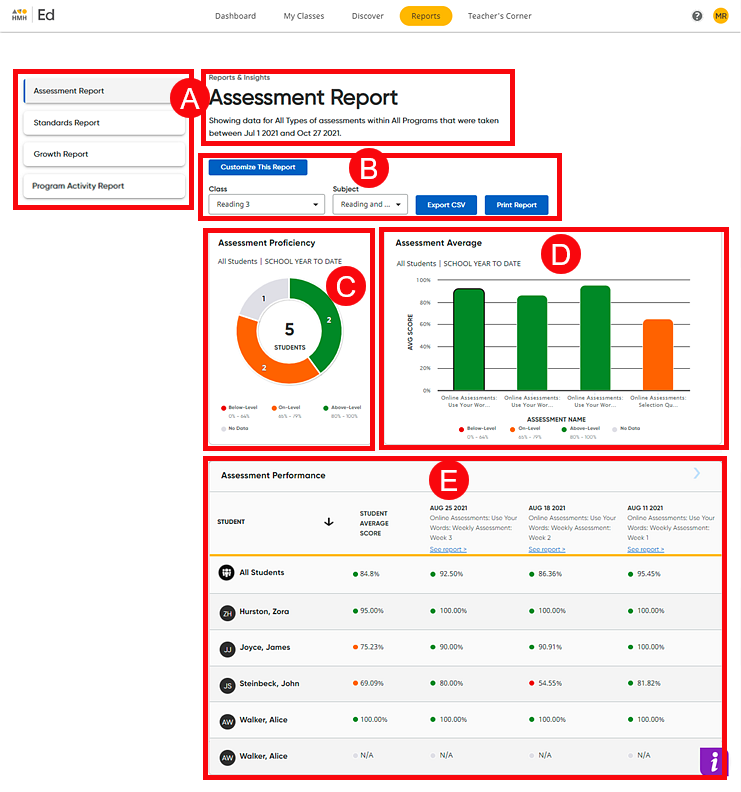
Task: Click the Export CSV button
Action: point(446,205)
